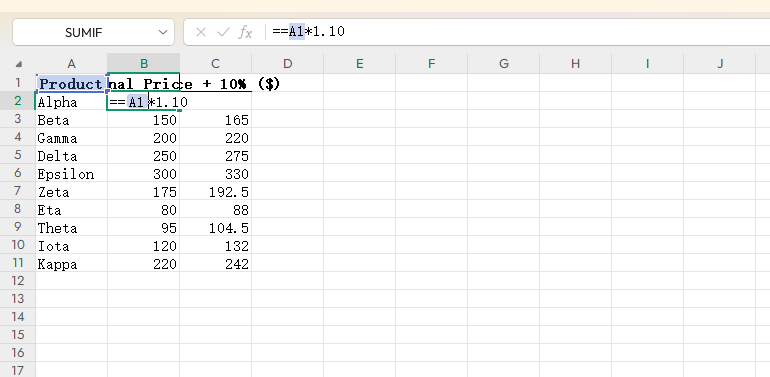The width and height of the screenshot is (770, 377).
Task: Cancel the formula edit with X icon
Action: tap(200, 32)
